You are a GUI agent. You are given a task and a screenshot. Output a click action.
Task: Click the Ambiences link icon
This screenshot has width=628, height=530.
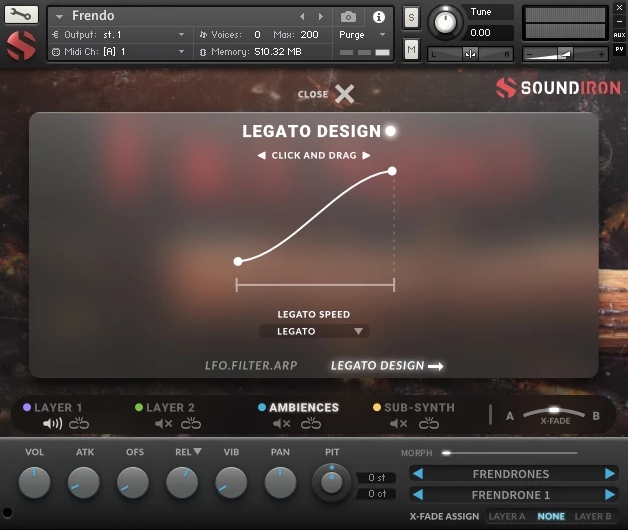(x=311, y=423)
